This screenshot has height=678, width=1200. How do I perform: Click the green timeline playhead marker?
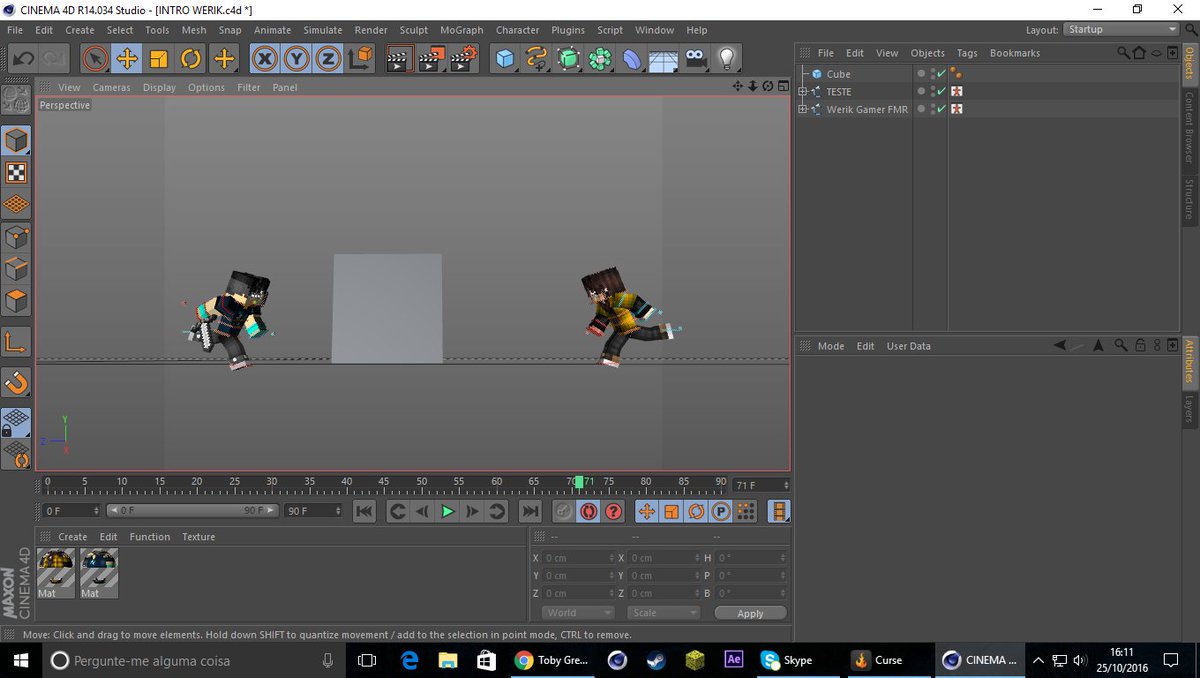[x=578, y=482]
